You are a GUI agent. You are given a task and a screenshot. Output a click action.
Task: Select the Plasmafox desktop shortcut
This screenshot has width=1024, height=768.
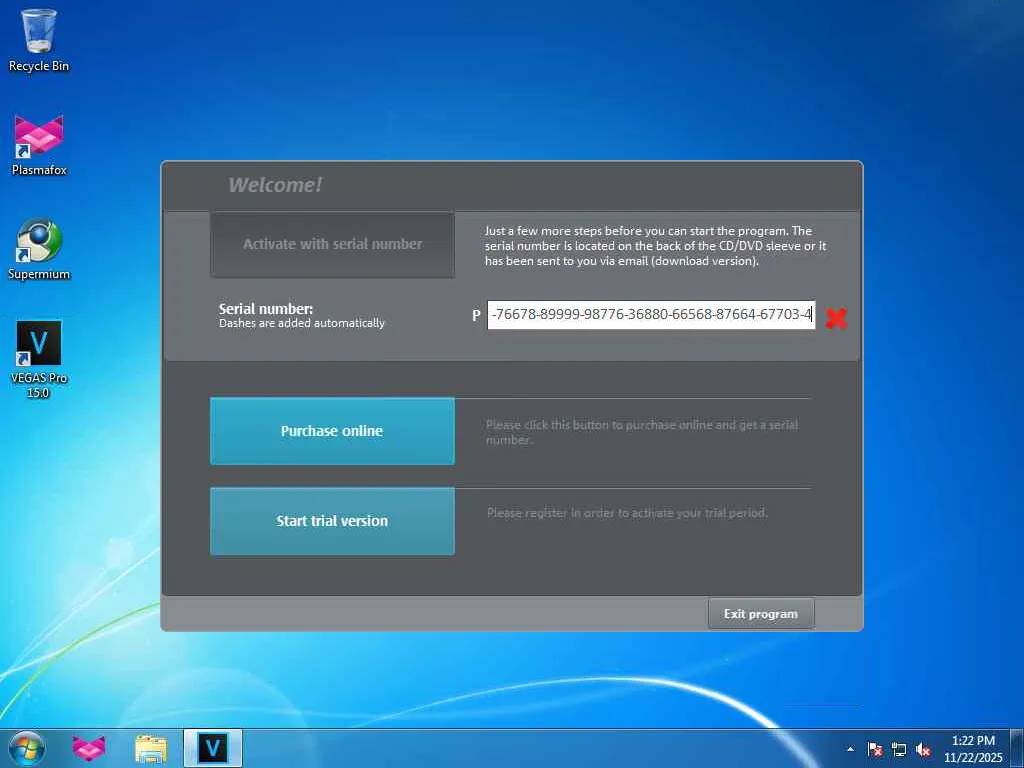pos(39,145)
